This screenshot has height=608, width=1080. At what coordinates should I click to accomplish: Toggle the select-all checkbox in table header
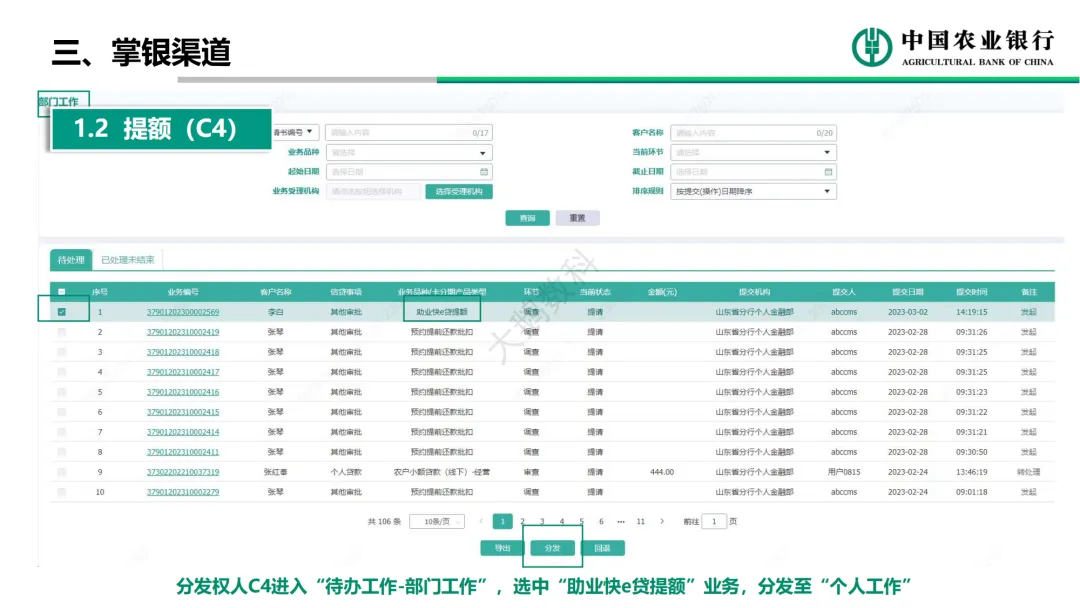[62, 292]
